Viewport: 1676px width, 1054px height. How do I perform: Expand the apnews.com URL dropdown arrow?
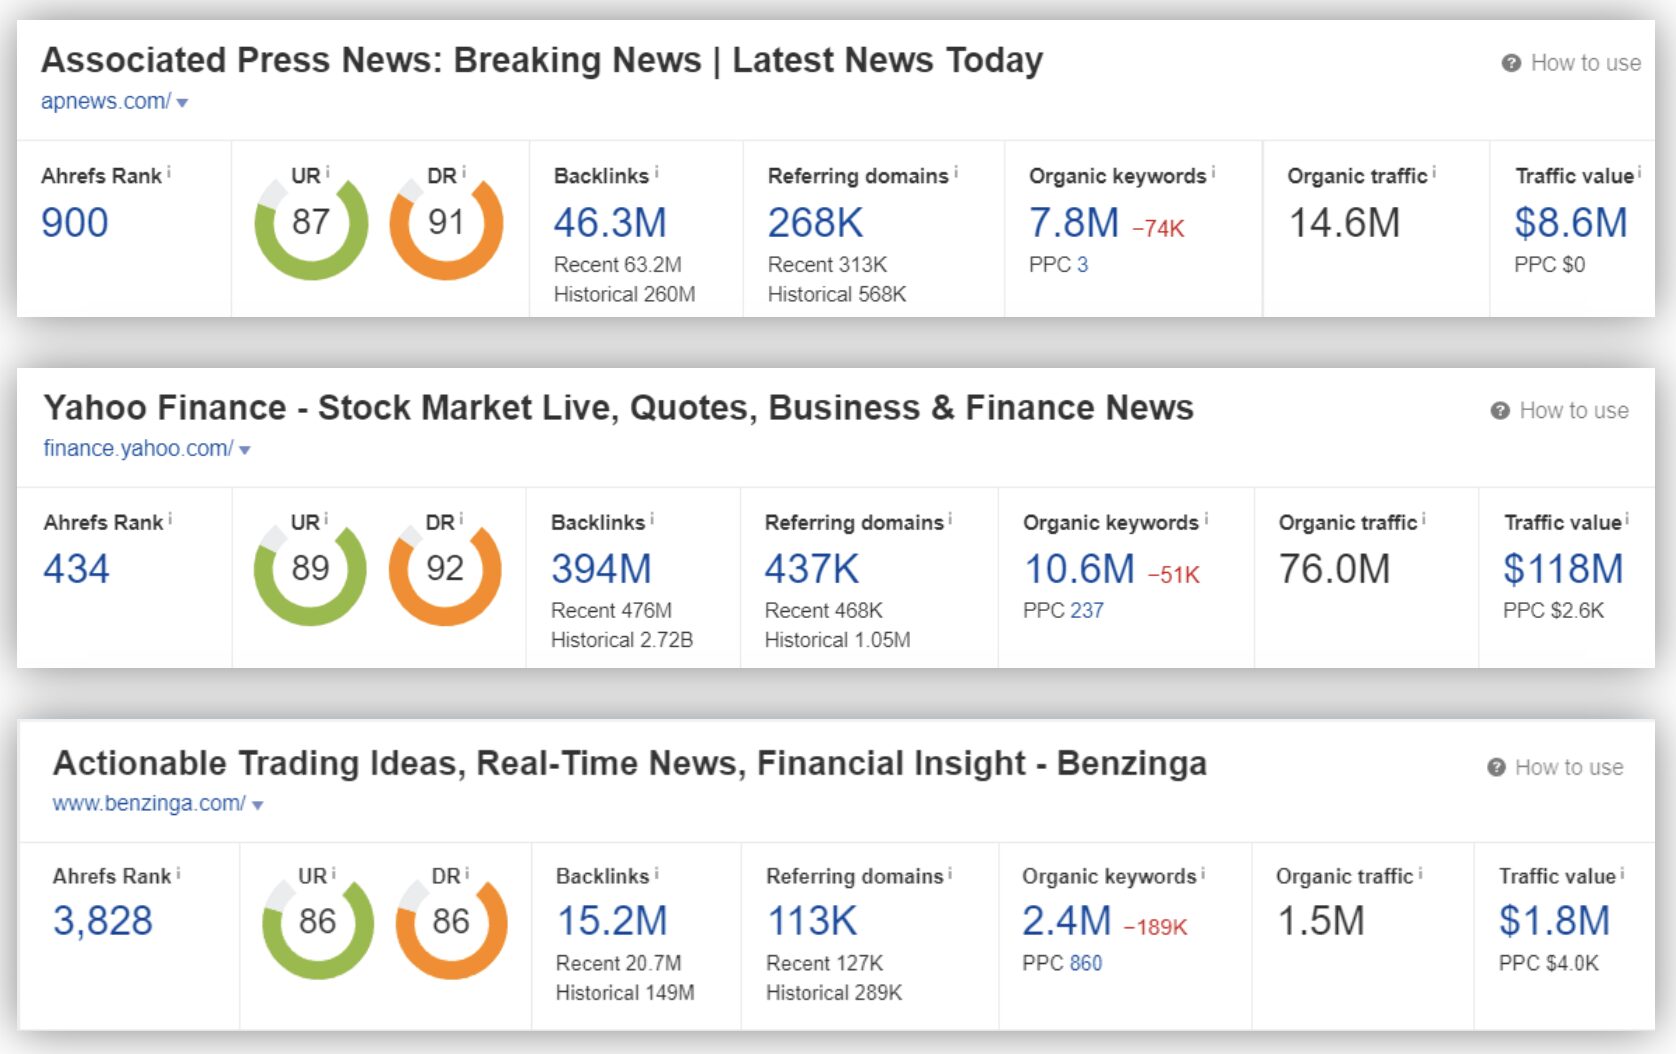[x=182, y=103]
